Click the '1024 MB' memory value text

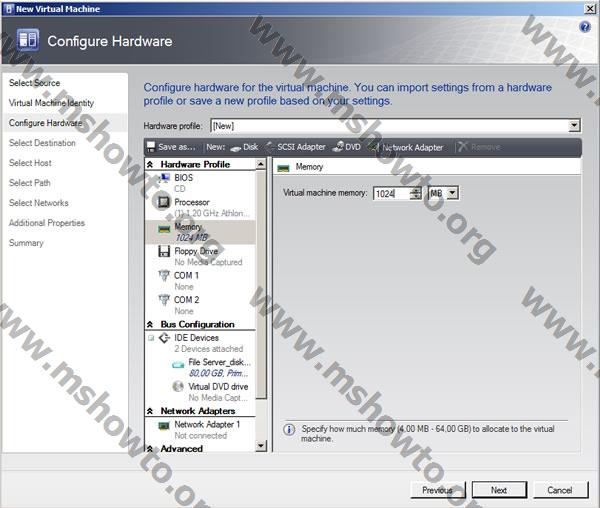click(x=192, y=238)
